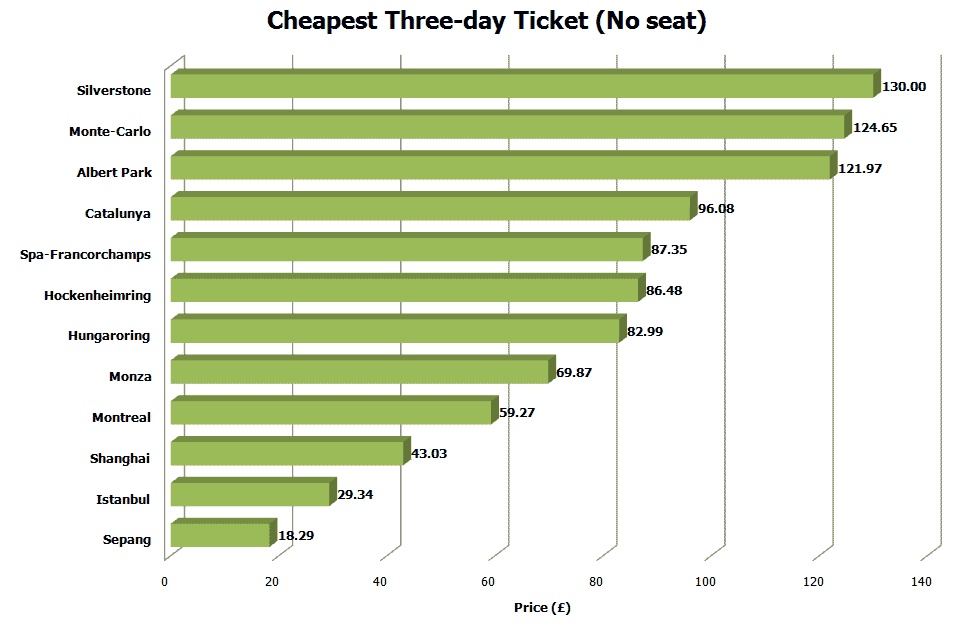Click the Montreal bar
Image resolution: width=970 pixels, height=626 pixels.
[331, 414]
